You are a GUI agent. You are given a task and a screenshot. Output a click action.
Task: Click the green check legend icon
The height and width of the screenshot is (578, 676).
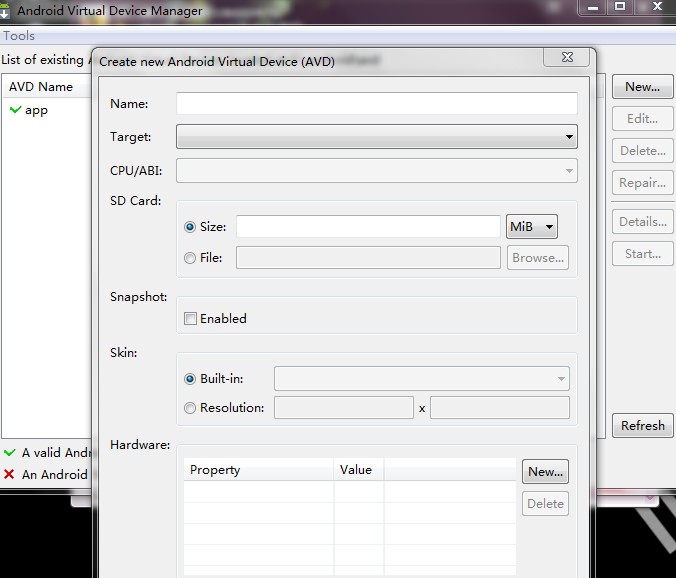pos(9,453)
